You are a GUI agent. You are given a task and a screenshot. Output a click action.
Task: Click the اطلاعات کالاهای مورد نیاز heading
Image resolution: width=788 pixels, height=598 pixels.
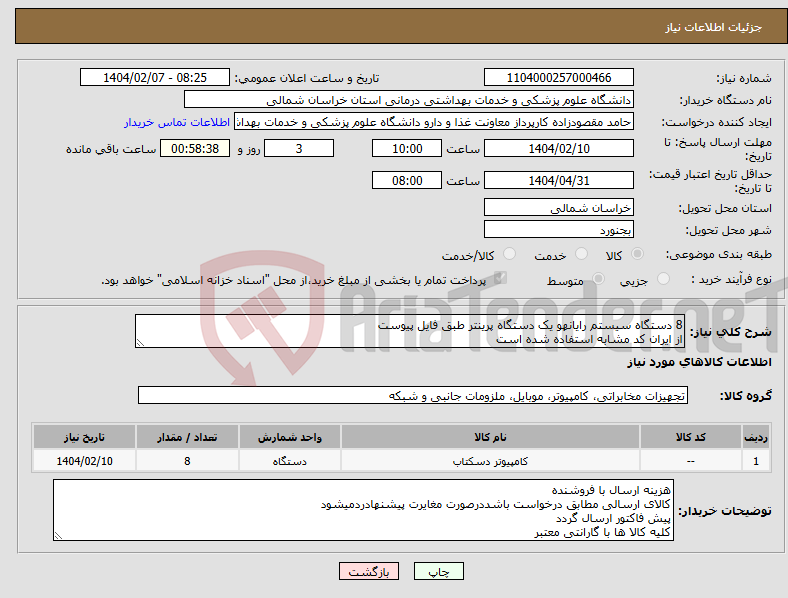tap(699, 362)
